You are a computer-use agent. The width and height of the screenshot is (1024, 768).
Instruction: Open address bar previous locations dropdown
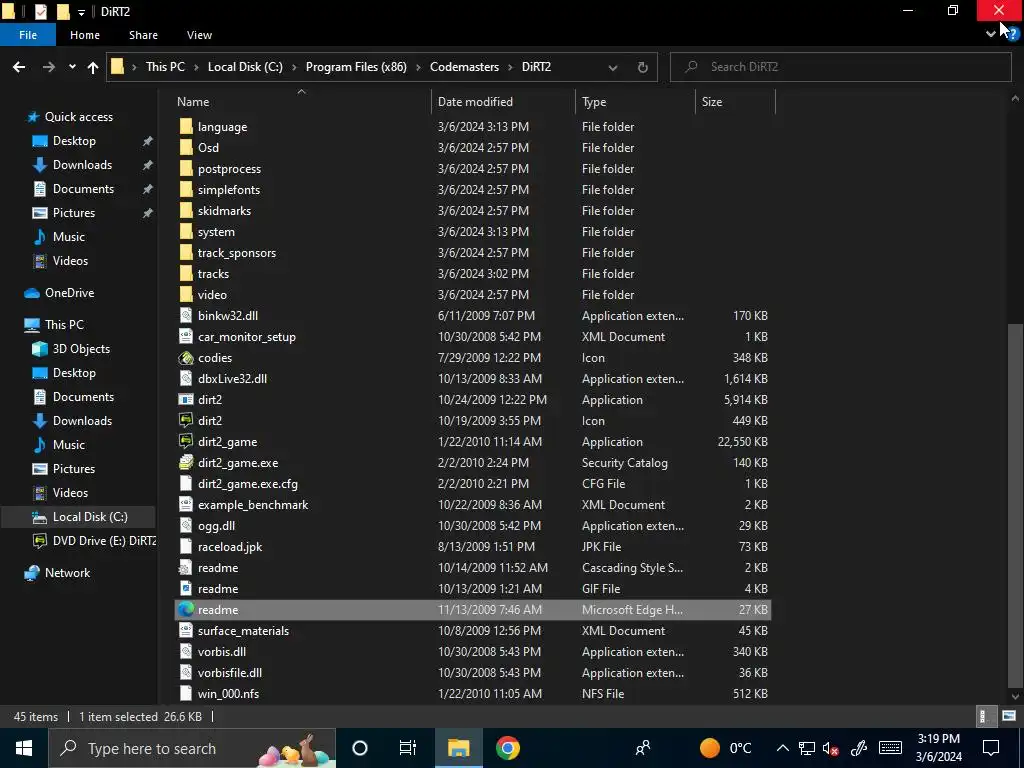[x=613, y=67]
